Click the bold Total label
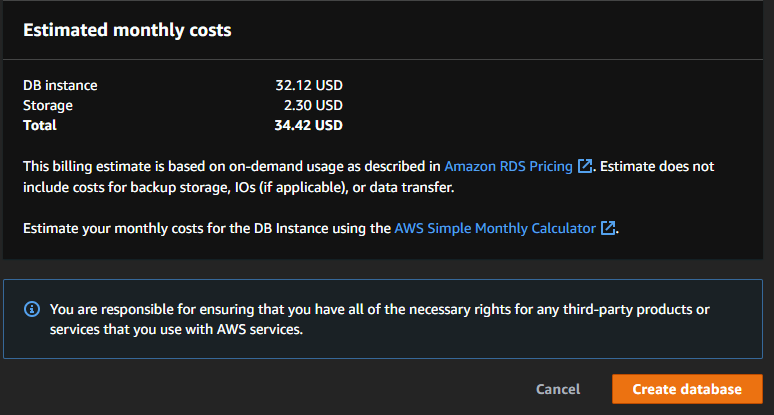The height and width of the screenshot is (415, 774). [x=40, y=125]
